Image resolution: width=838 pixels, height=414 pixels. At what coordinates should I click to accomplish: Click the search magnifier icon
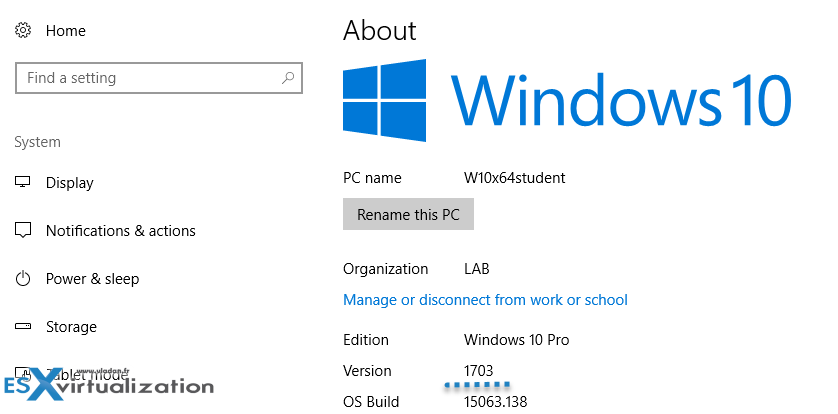pos(288,78)
